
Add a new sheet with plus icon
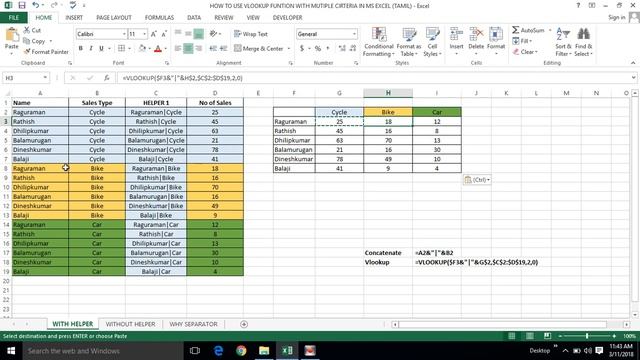coord(244,324)
